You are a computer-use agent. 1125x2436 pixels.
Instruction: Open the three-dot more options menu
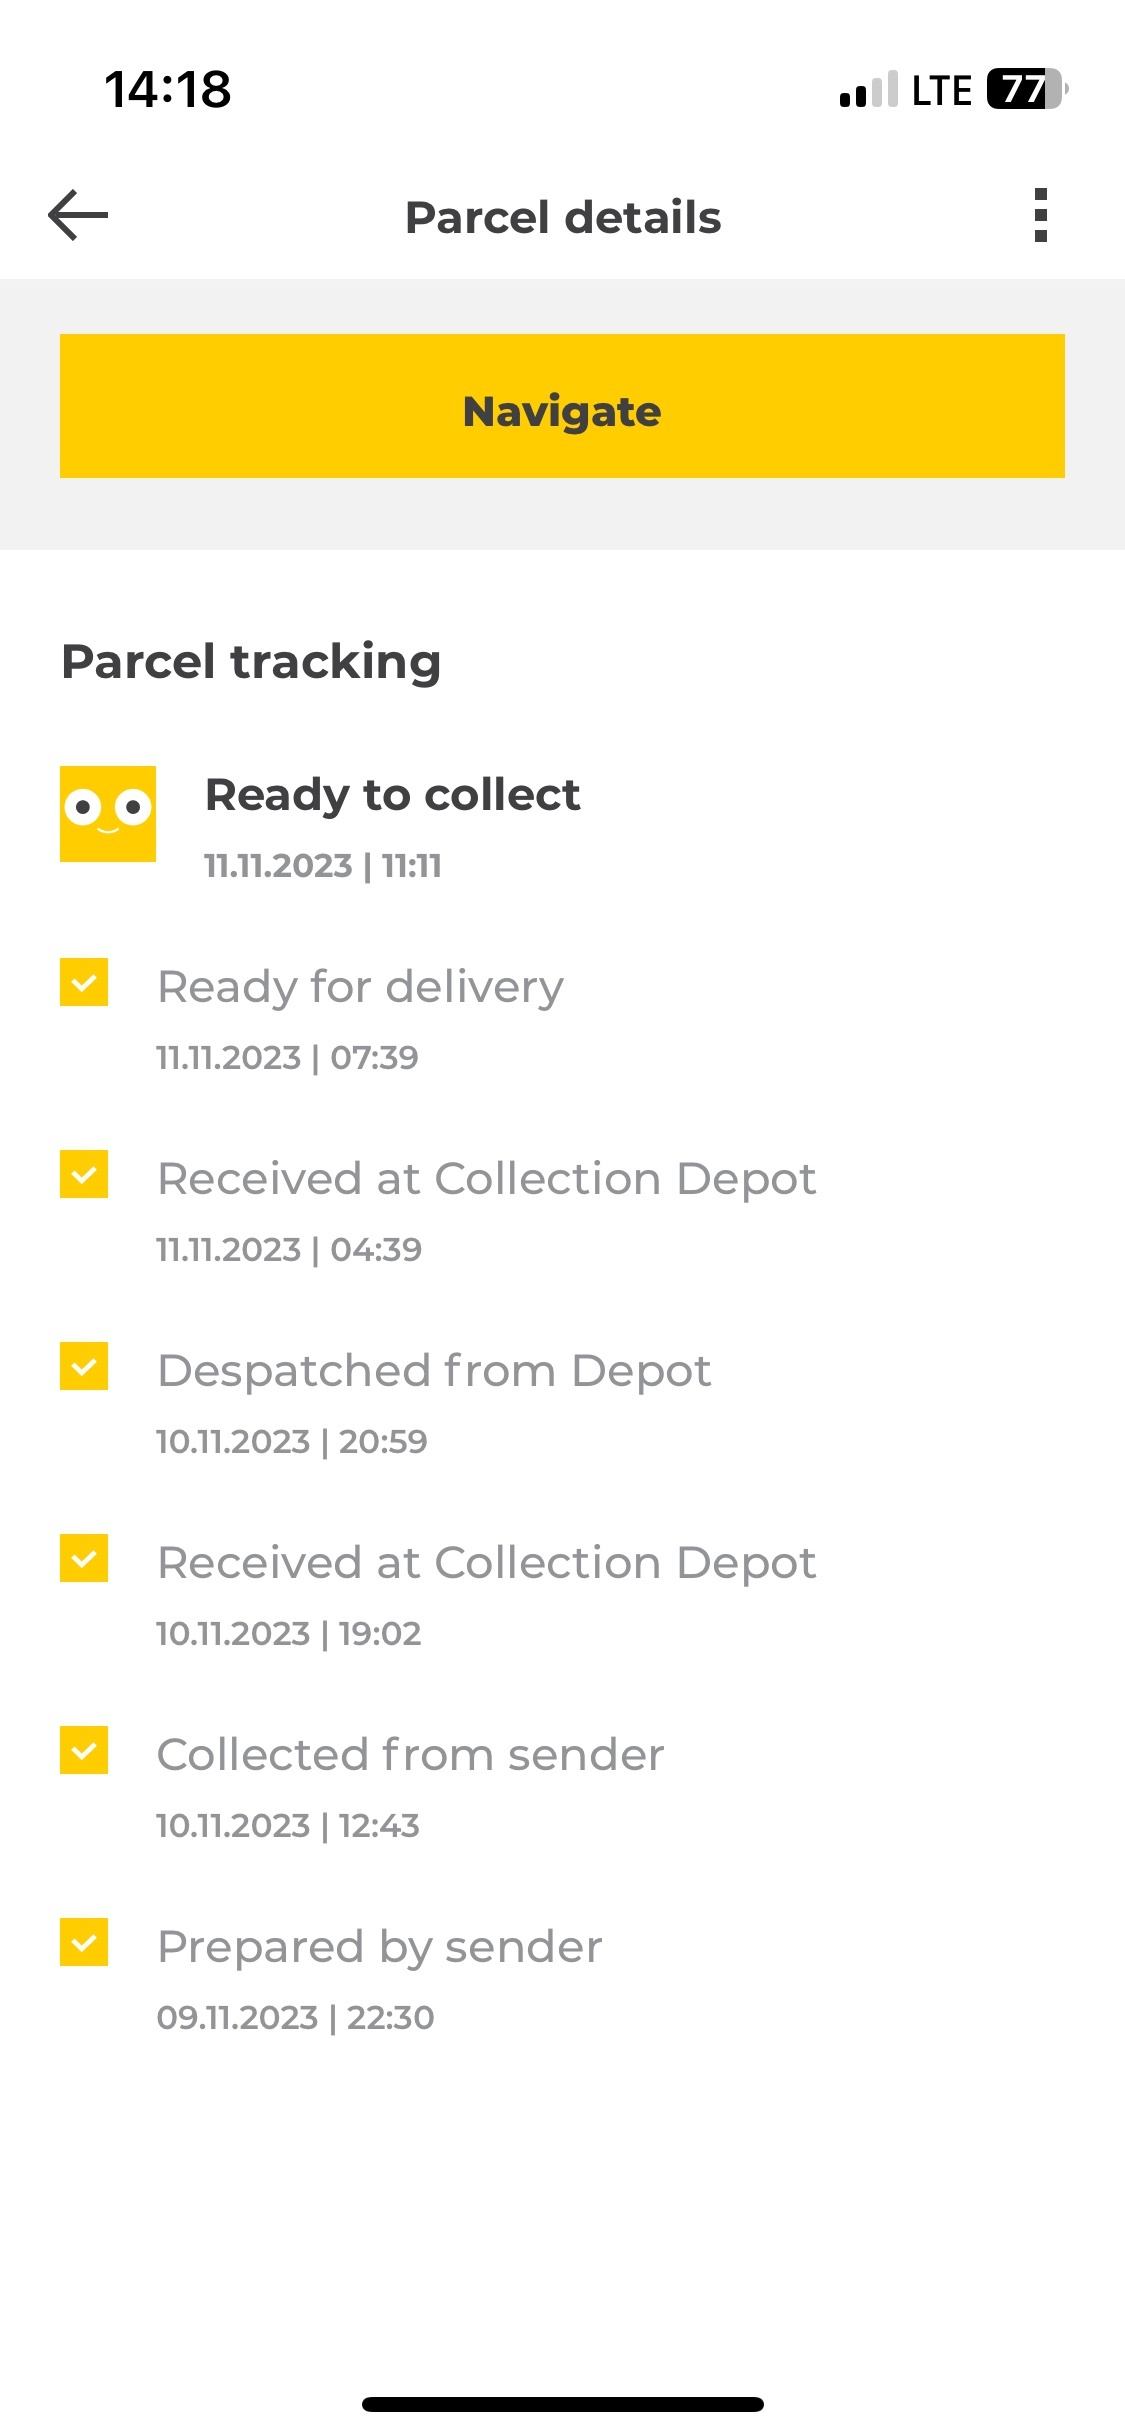(x=1040, y=215)
